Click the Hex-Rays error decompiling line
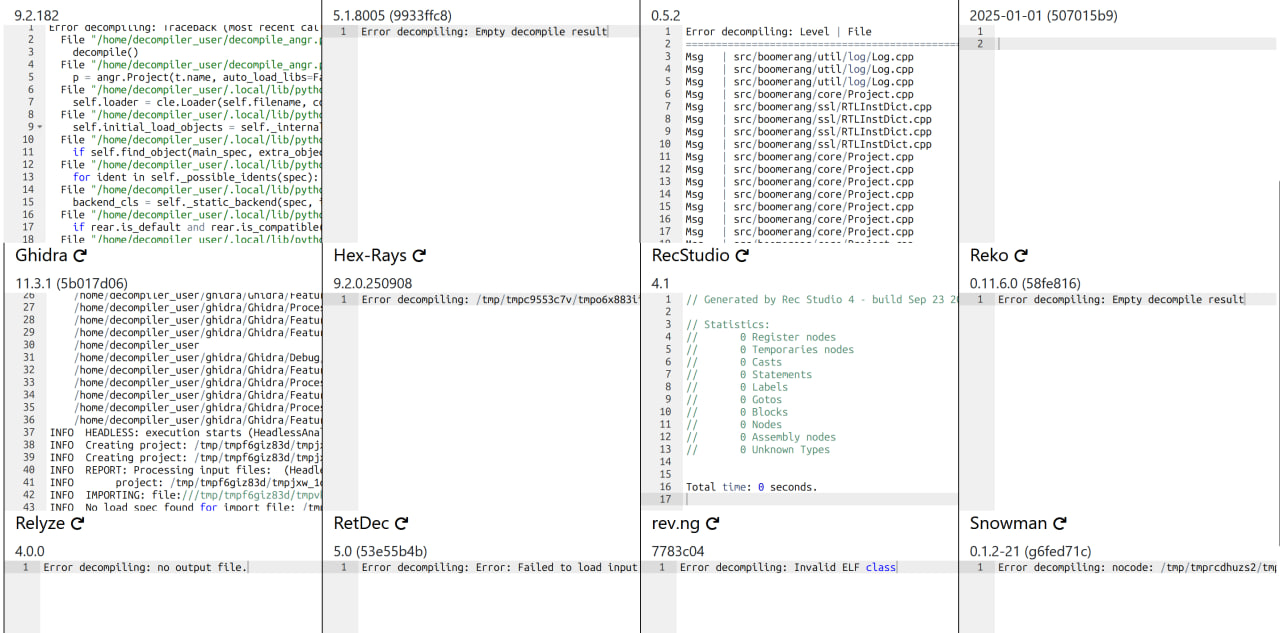The height and width of the screenshot is (633, 1280). coord(498,300)
